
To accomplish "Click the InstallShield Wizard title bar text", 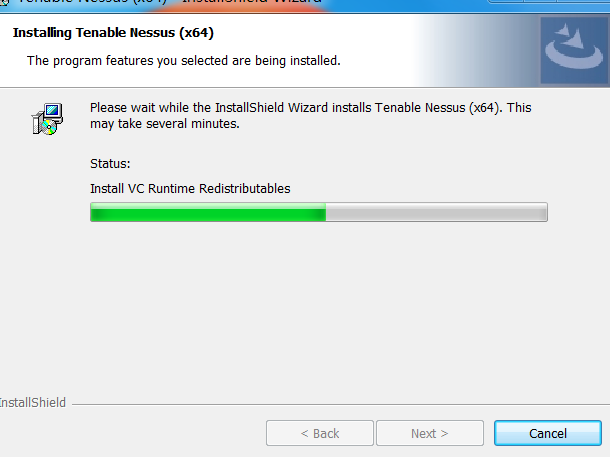I will pyautogui.click(x=252, y=2).
